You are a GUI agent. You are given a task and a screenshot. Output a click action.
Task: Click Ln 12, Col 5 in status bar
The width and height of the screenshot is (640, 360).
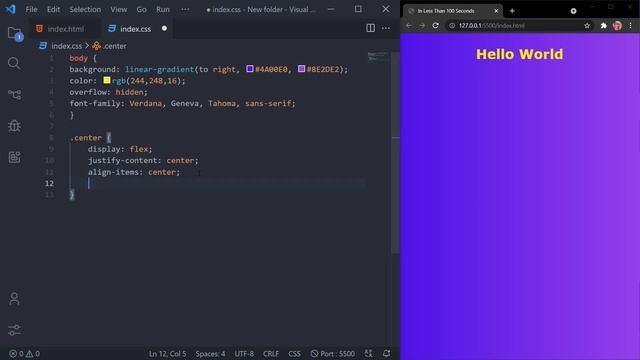pos(167,353)
